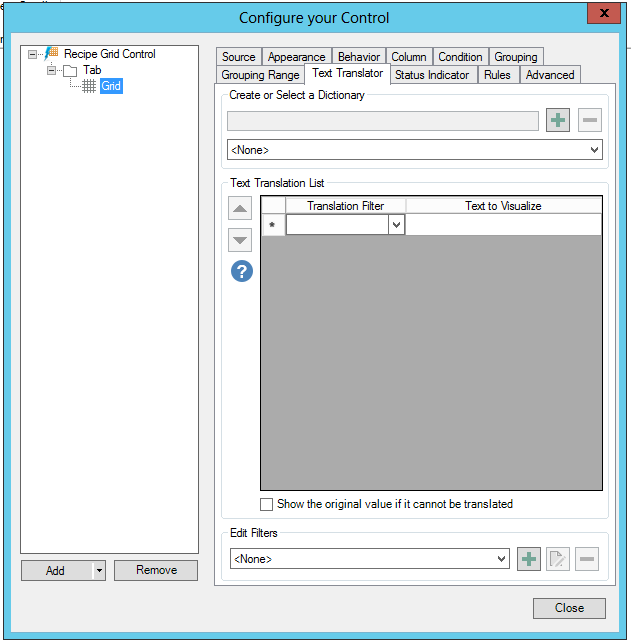This screenshot has width=631, height=642.
Task: Open the Grouping tab
Action: click(x=516, y=57)
